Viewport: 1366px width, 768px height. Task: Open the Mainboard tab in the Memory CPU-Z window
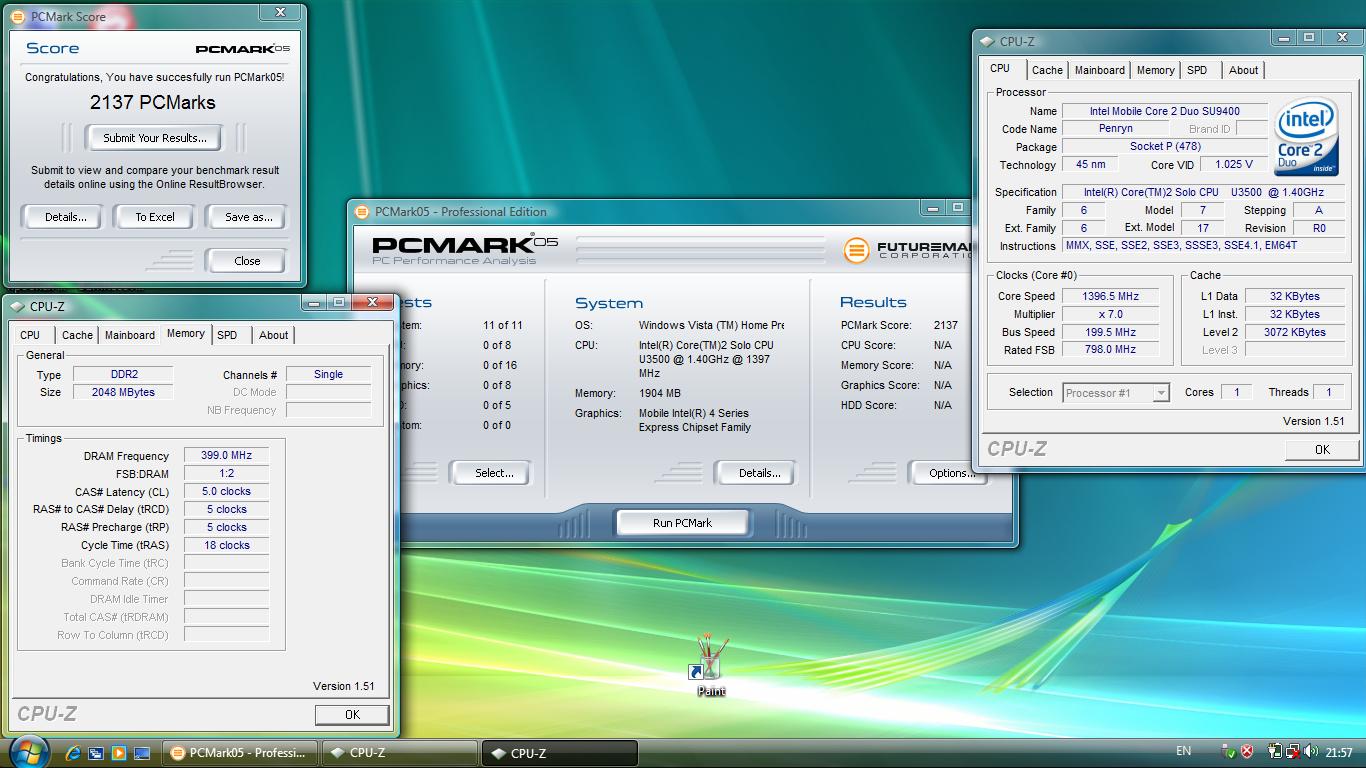coord(130,335)
